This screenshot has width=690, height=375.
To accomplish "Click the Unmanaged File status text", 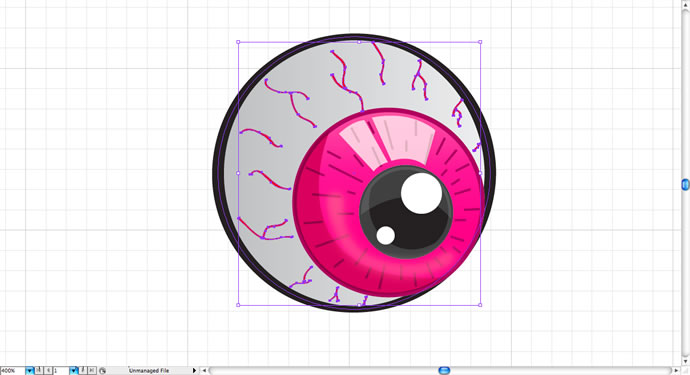I will pyautogui.click(x=149, y=371).
